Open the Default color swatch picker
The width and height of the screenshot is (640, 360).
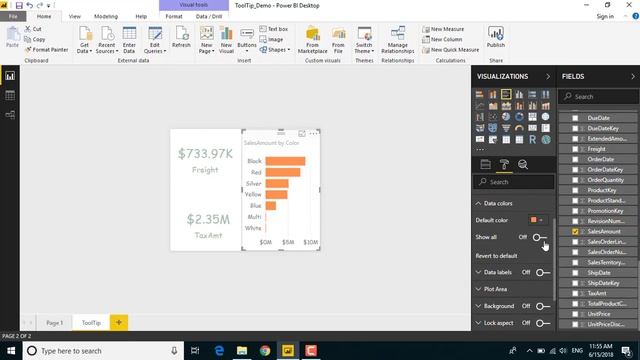pos(537,220)
